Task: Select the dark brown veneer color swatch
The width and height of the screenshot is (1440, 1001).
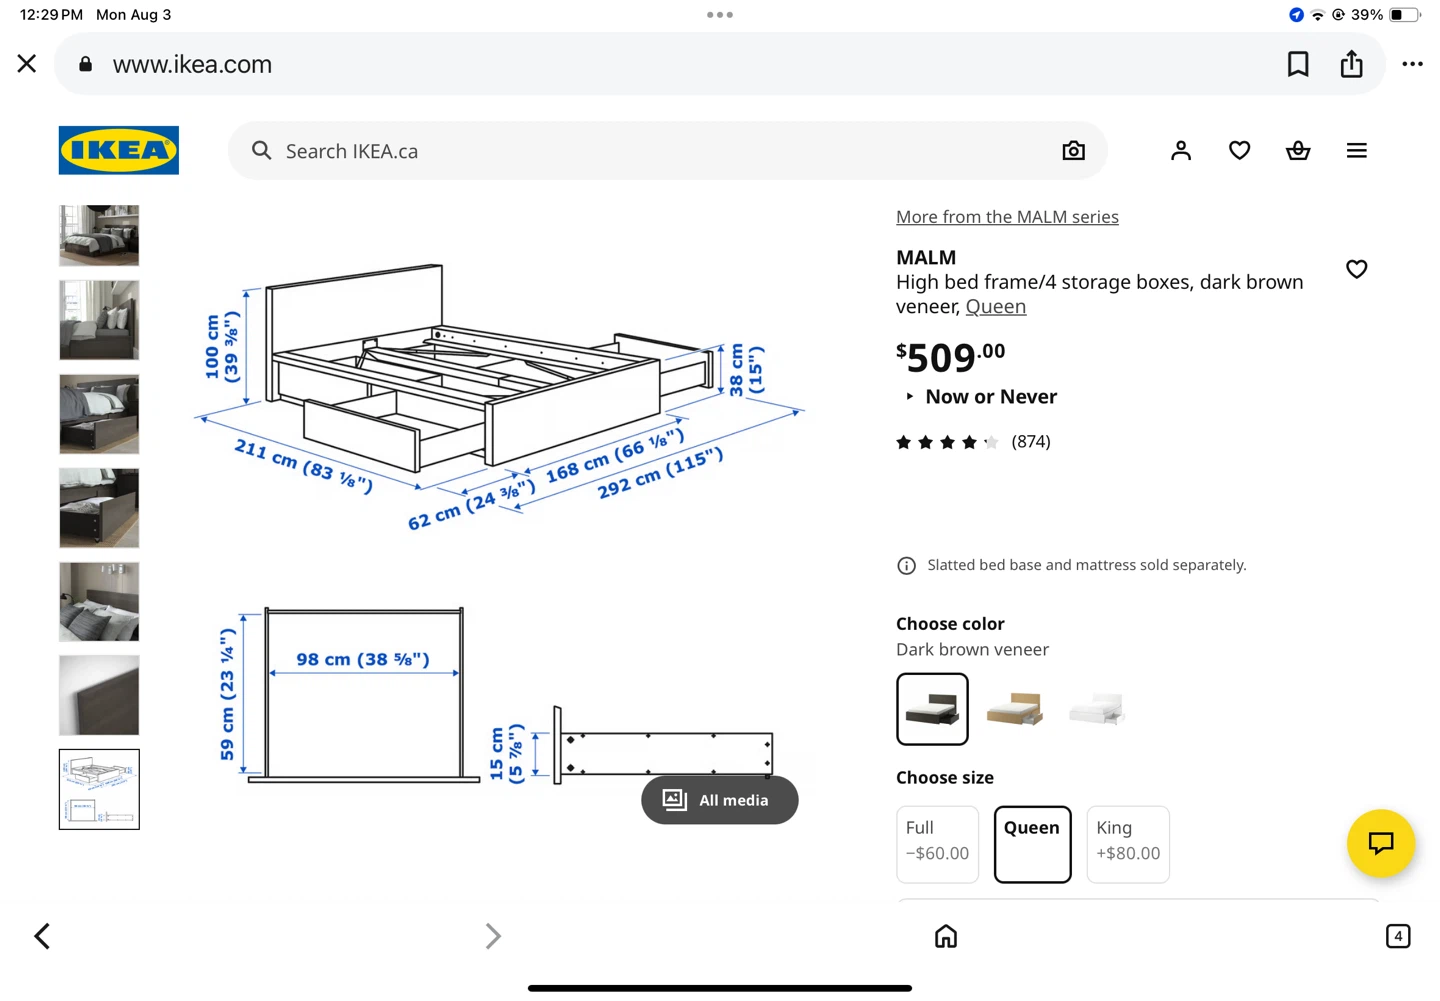Action: (932, 709)
